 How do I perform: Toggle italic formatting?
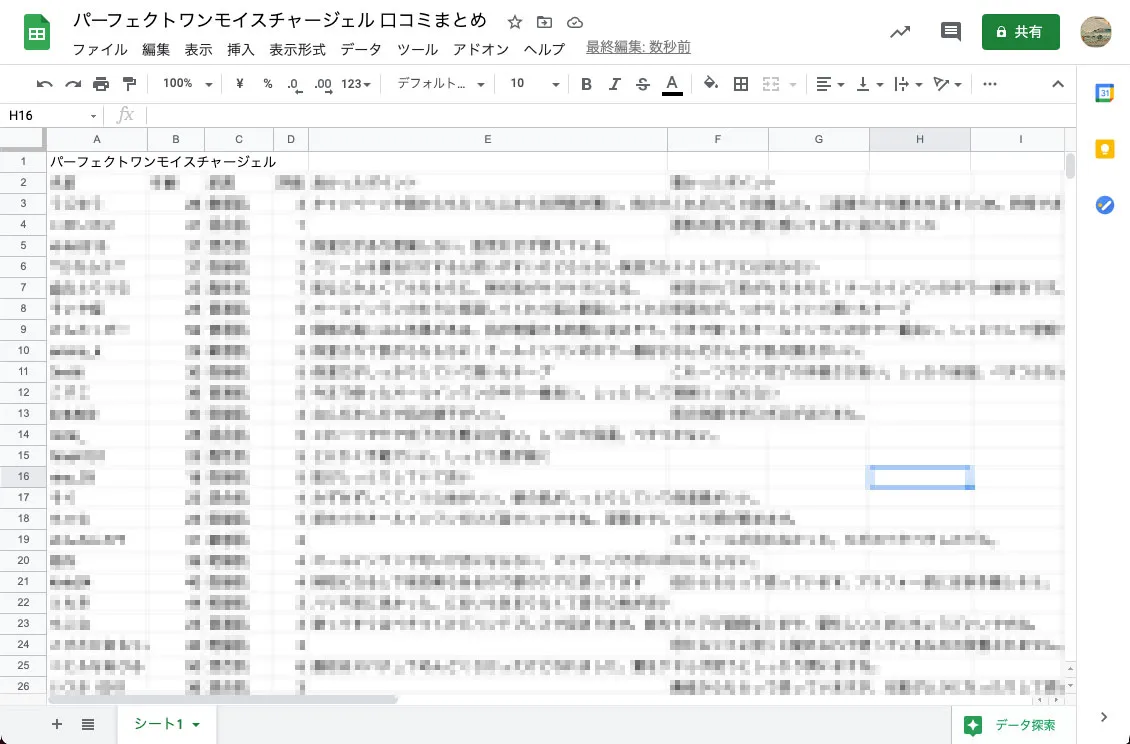coord(615,84)
